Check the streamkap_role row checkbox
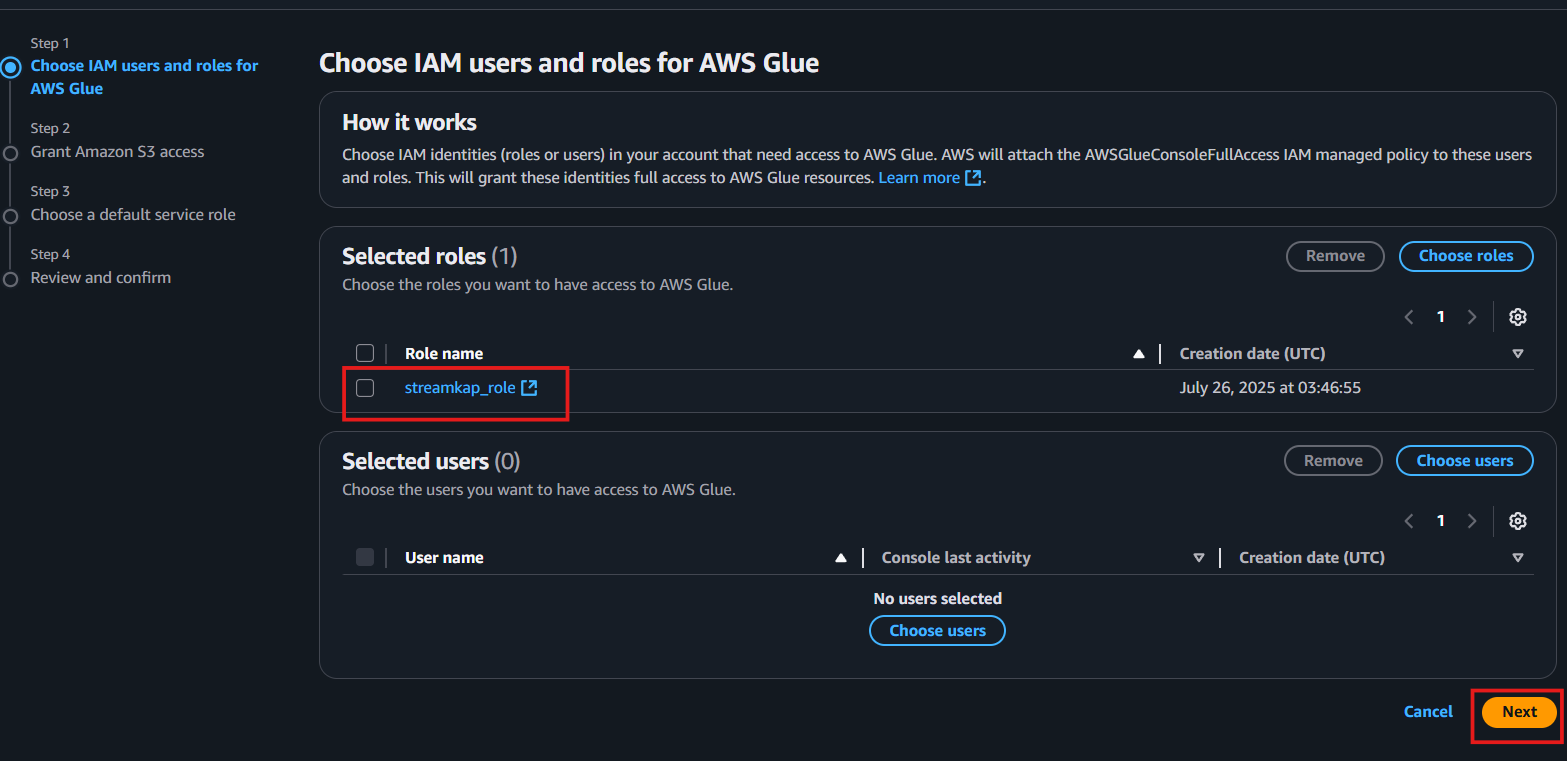Viewport: 1567px width, 761px height. coord(365,388)
